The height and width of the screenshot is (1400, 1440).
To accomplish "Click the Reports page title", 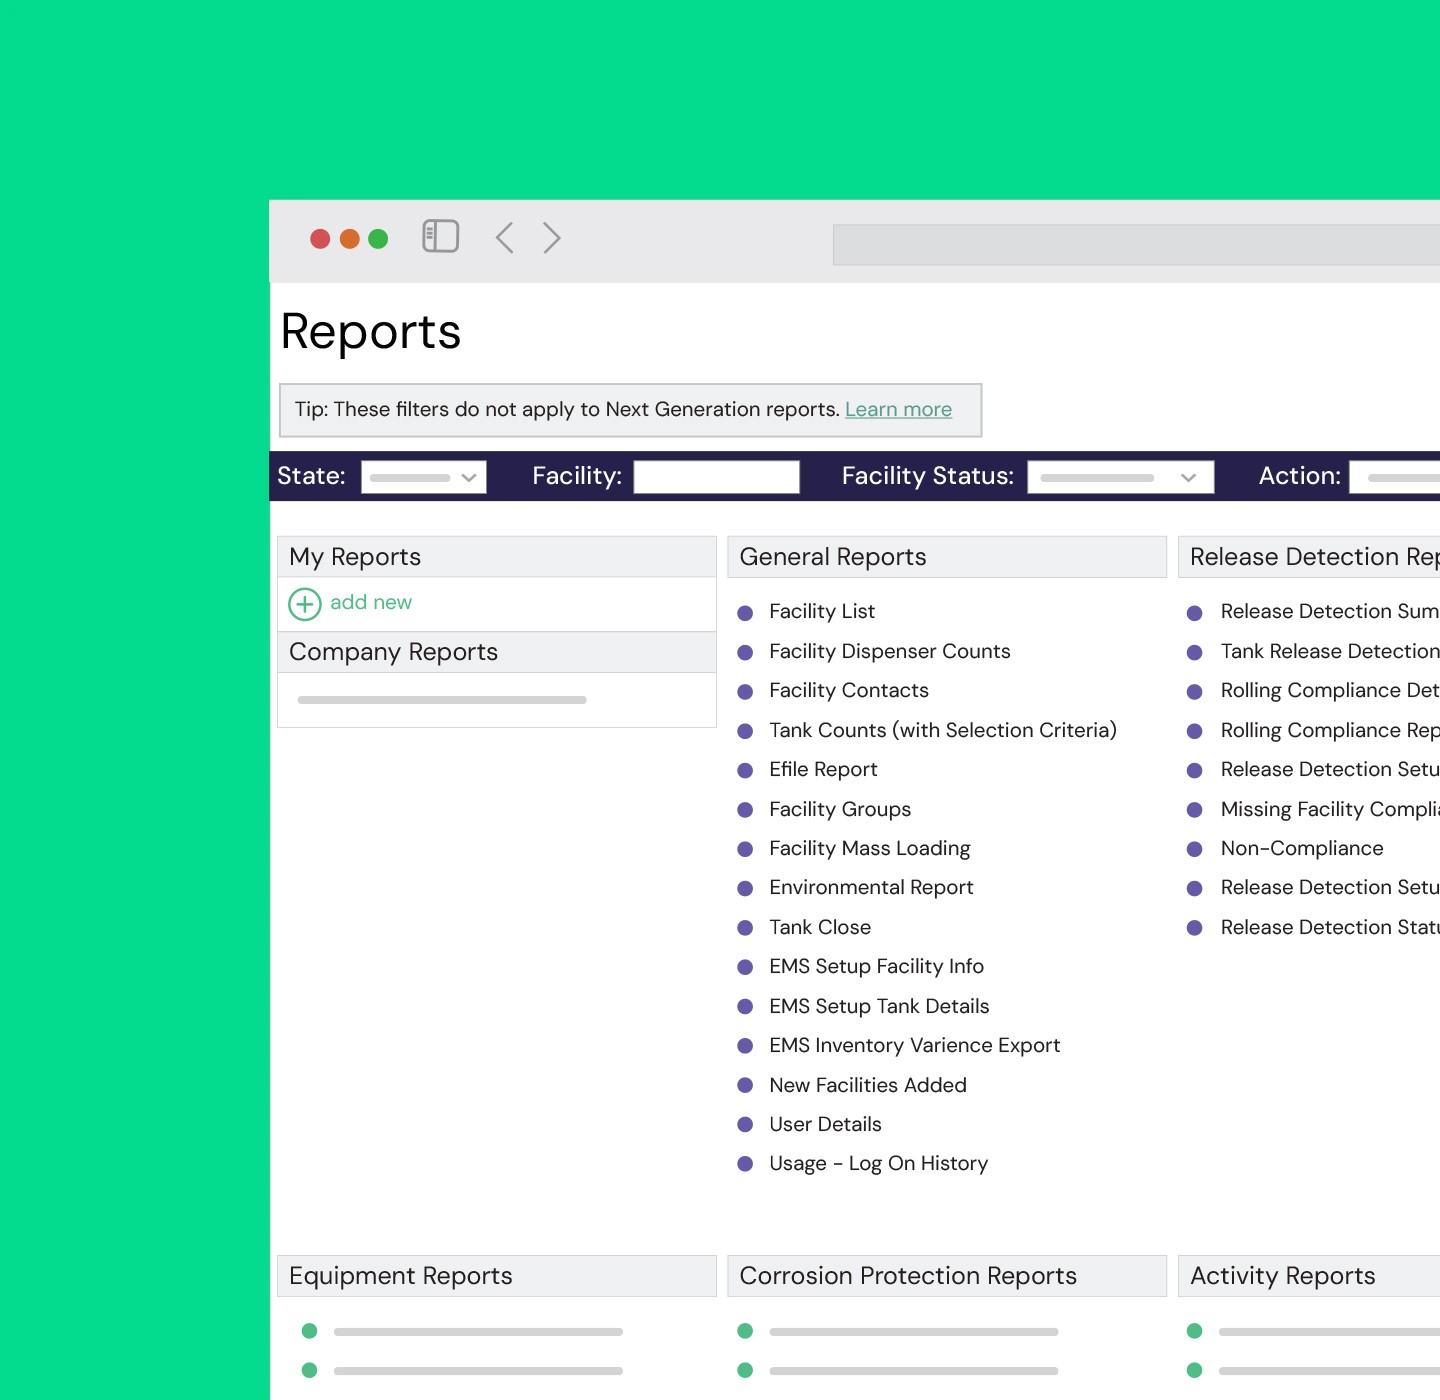I will 371,332.
